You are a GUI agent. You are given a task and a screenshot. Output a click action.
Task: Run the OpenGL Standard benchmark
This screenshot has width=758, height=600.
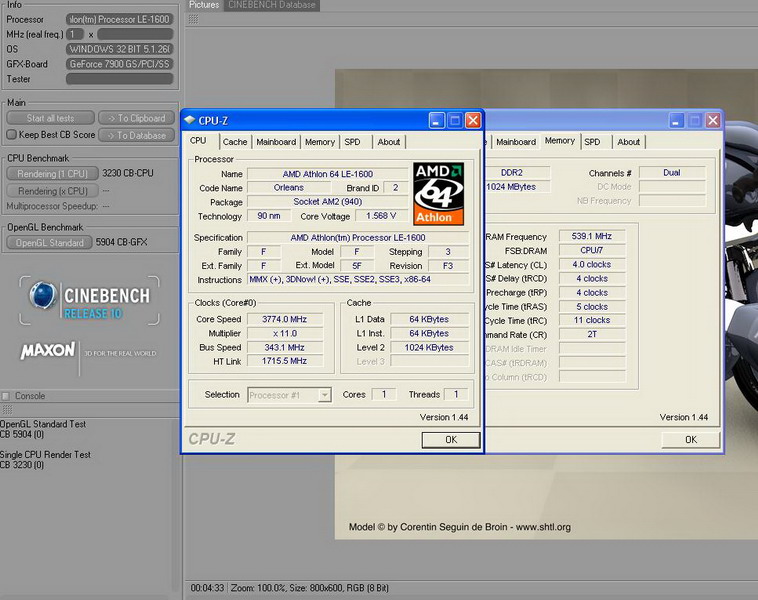(x=49, y=243)
